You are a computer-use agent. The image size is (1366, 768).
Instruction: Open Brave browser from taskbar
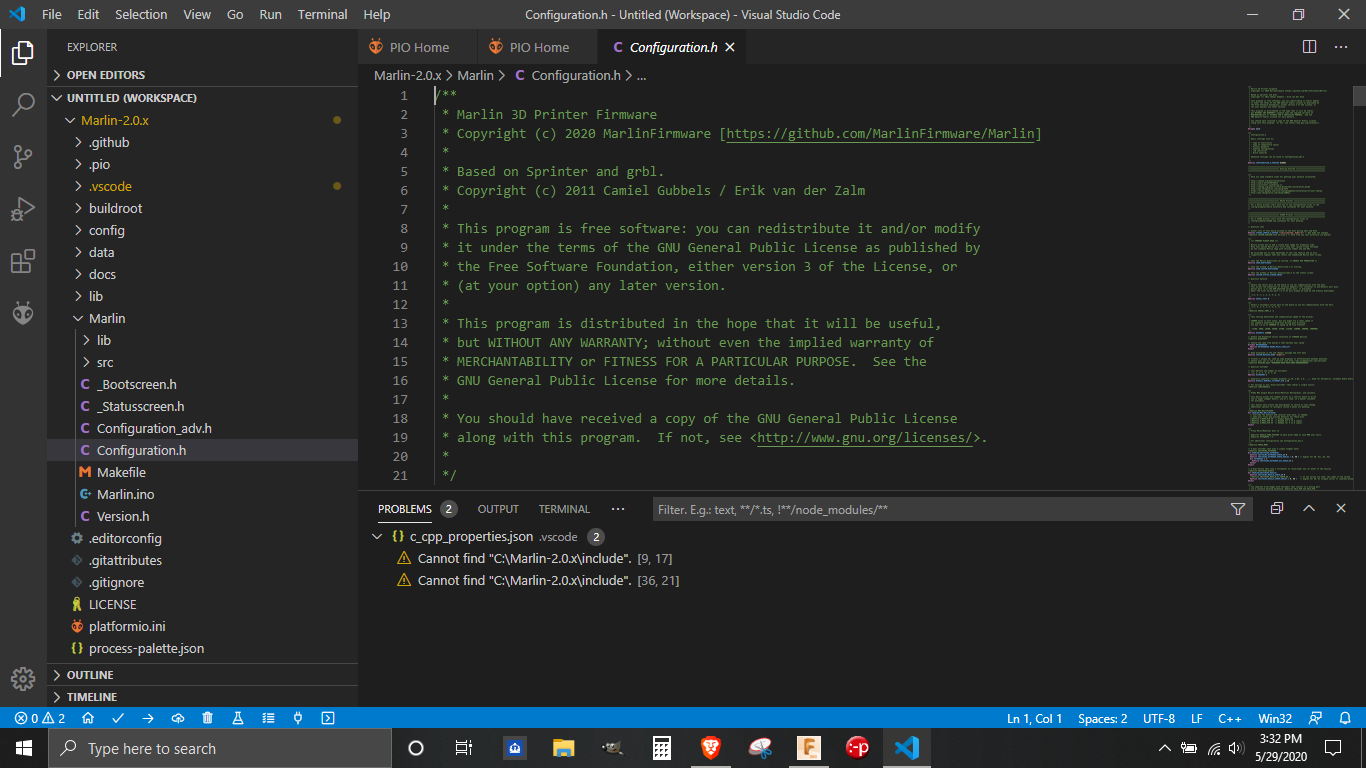click(x=711, y=748)
